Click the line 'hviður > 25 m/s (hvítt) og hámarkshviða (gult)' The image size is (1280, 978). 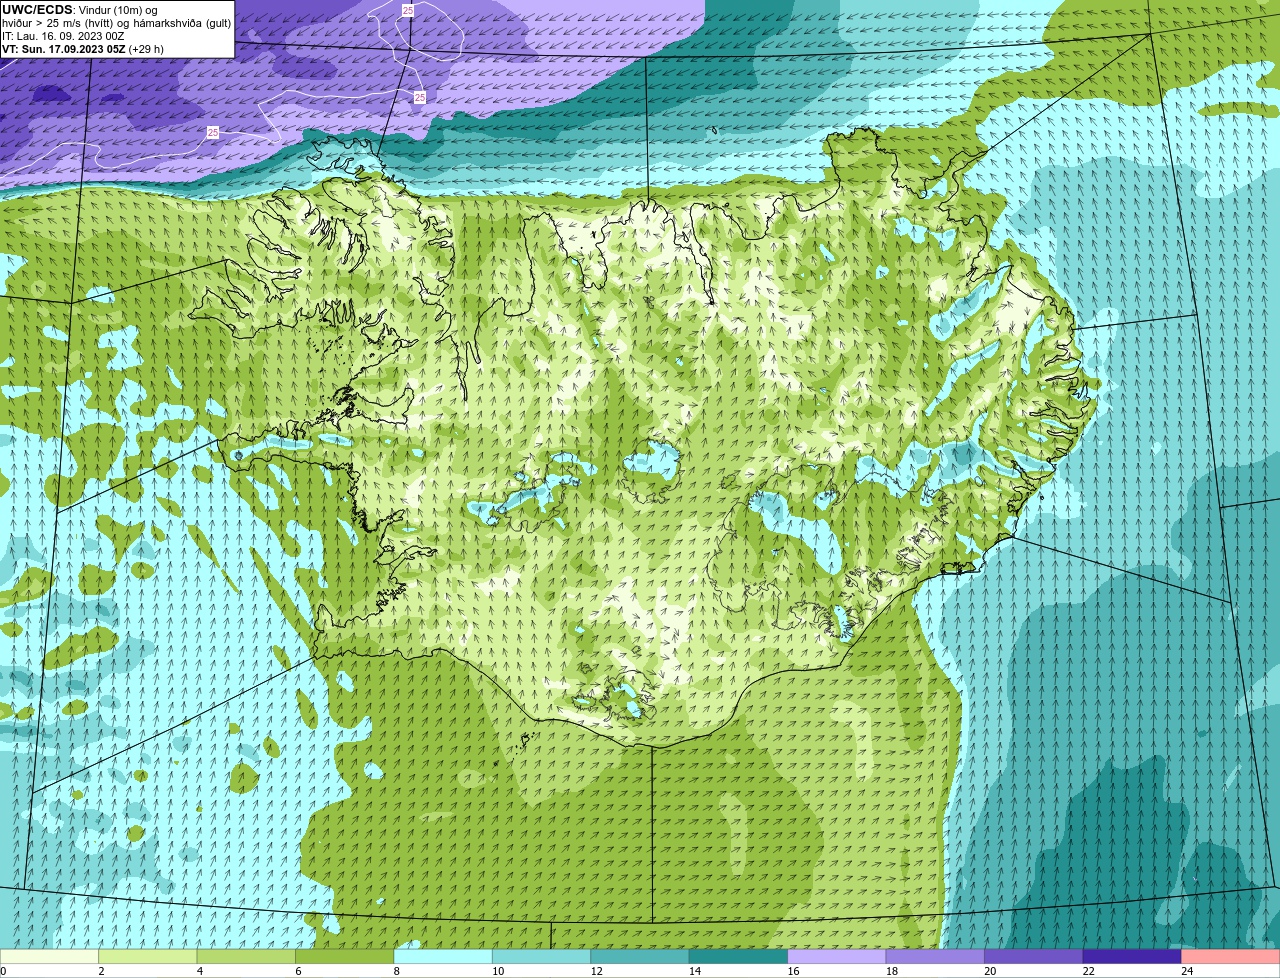tap(117, 23)
